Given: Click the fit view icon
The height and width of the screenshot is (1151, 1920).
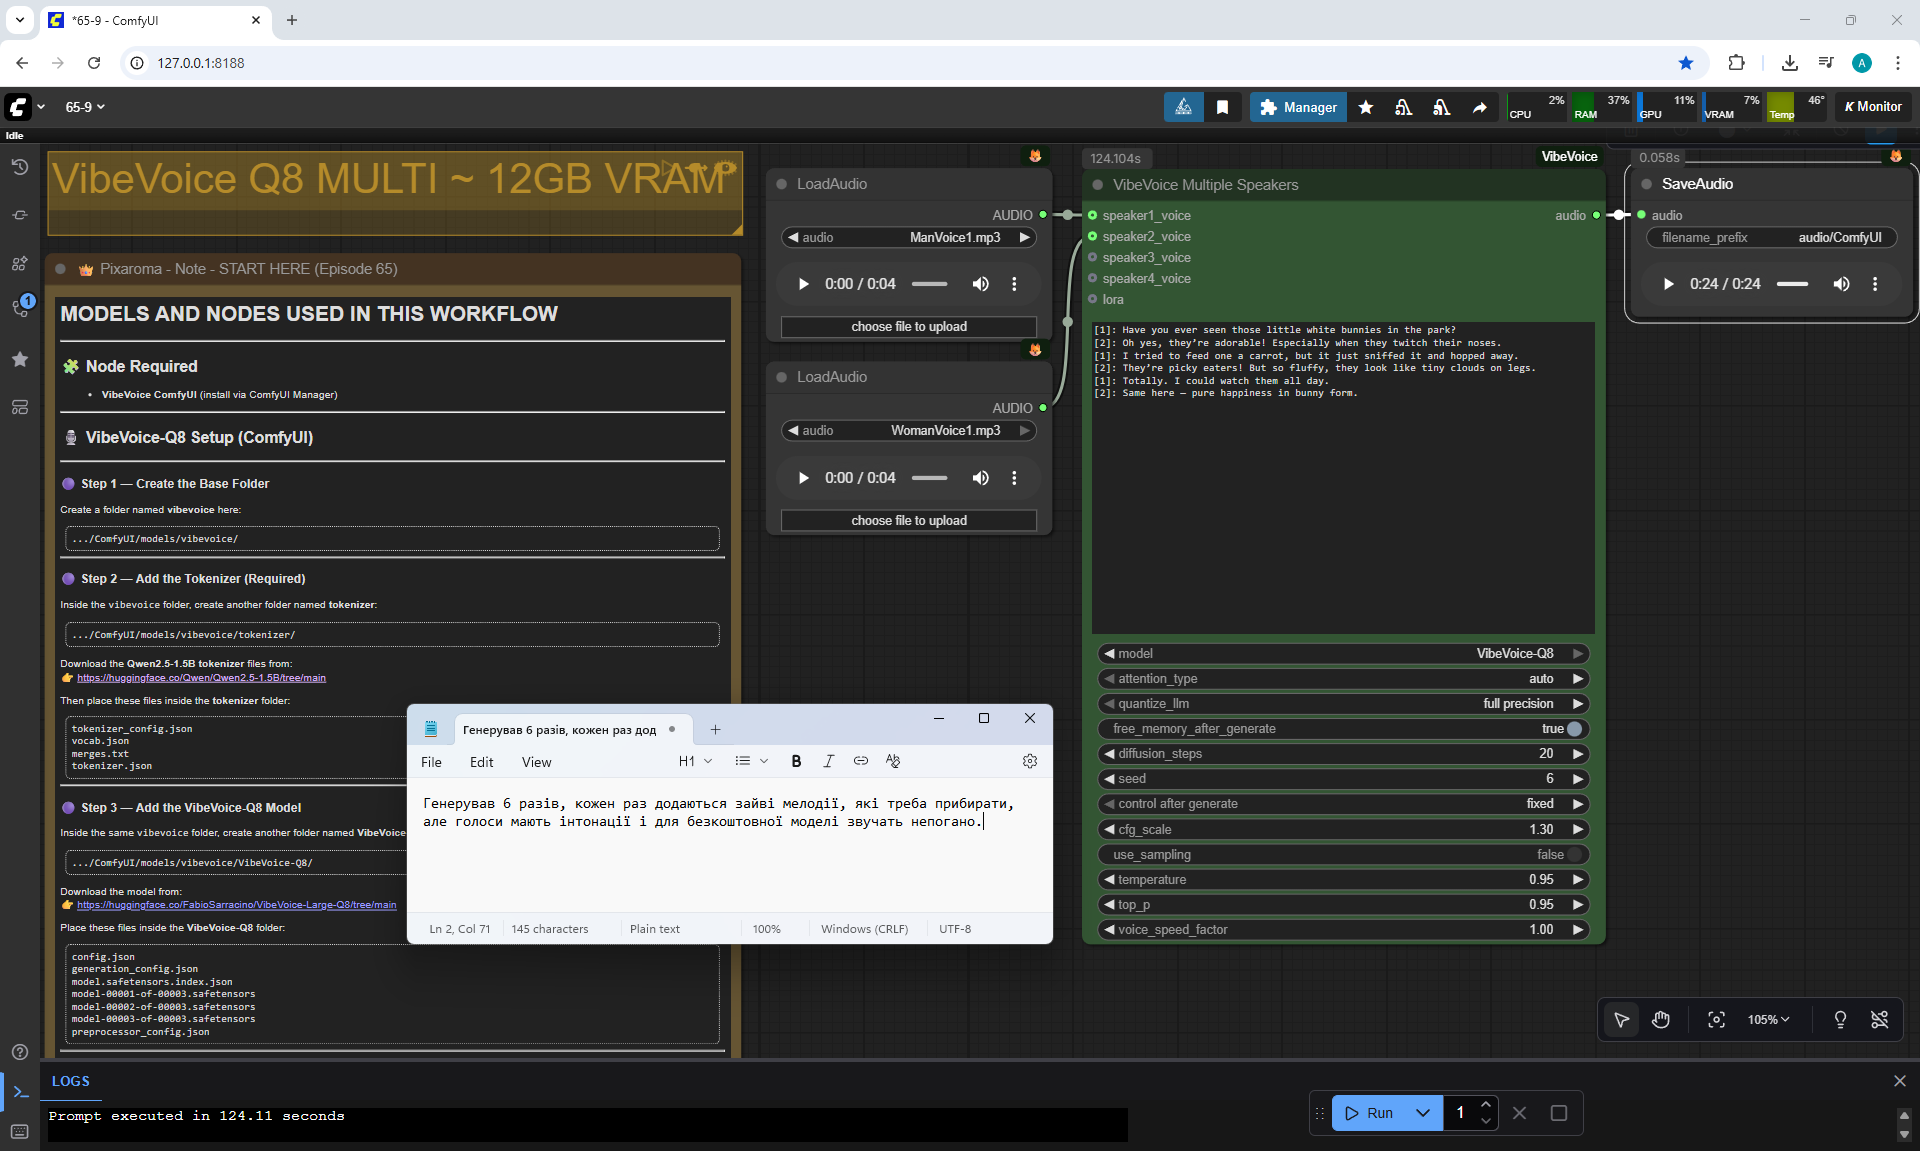Looking at the screenshot, I should click(x=1716, y=1020).
